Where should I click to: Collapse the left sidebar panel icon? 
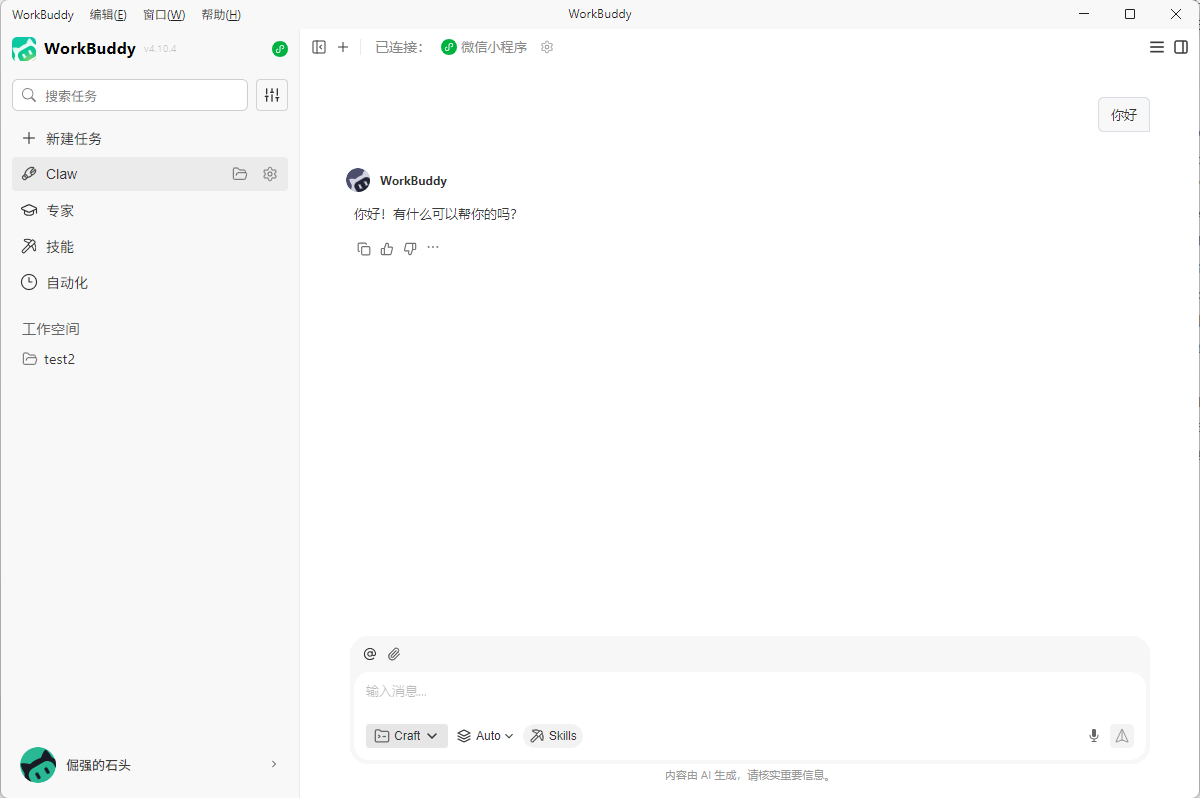click(x=319, y=47)
